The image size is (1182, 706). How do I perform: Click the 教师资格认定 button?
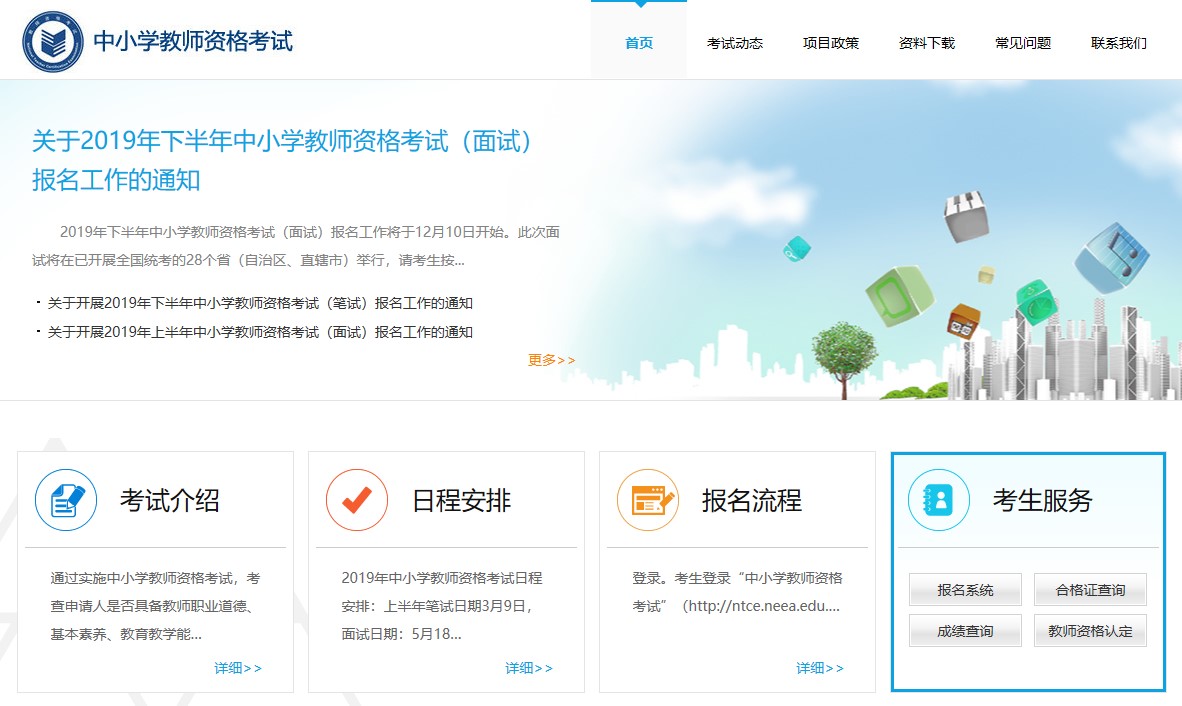coord(1091,631)
